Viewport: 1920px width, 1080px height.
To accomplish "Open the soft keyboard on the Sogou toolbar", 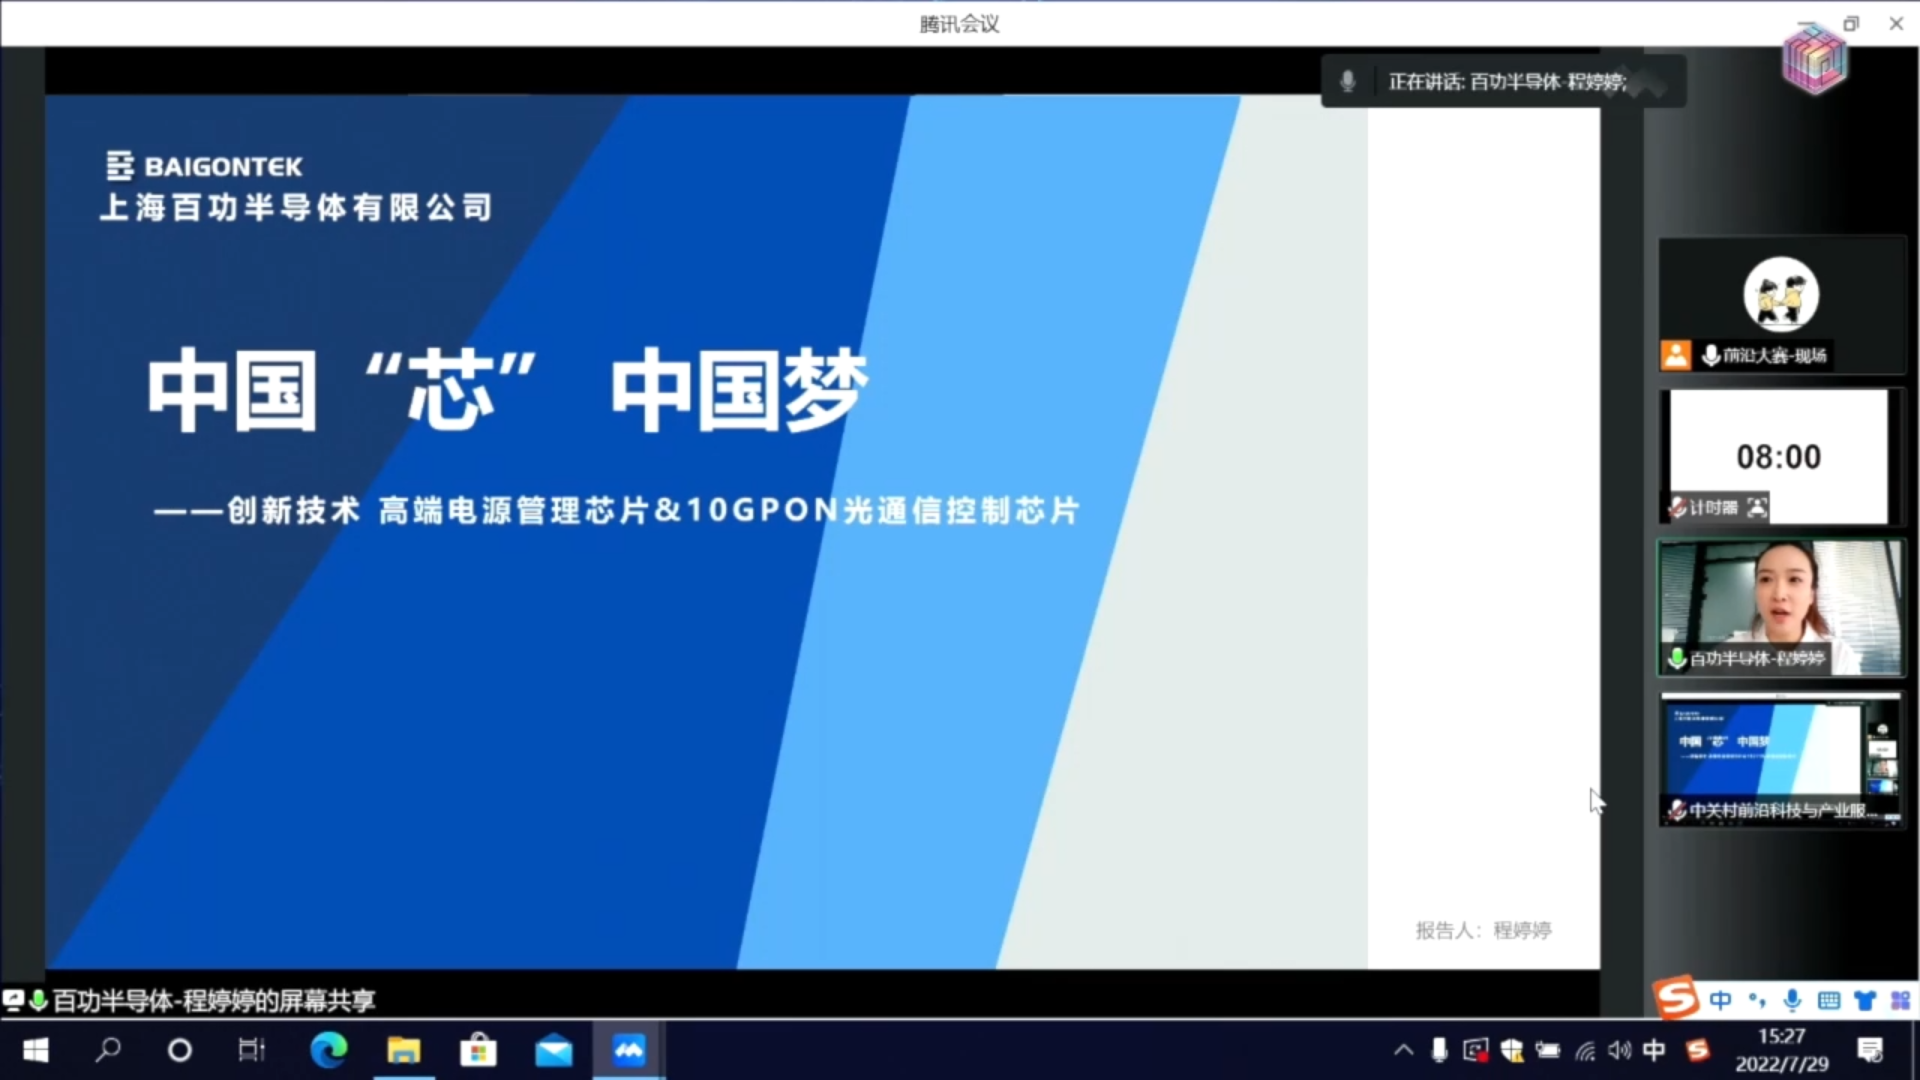I will pos(1829,1000).
